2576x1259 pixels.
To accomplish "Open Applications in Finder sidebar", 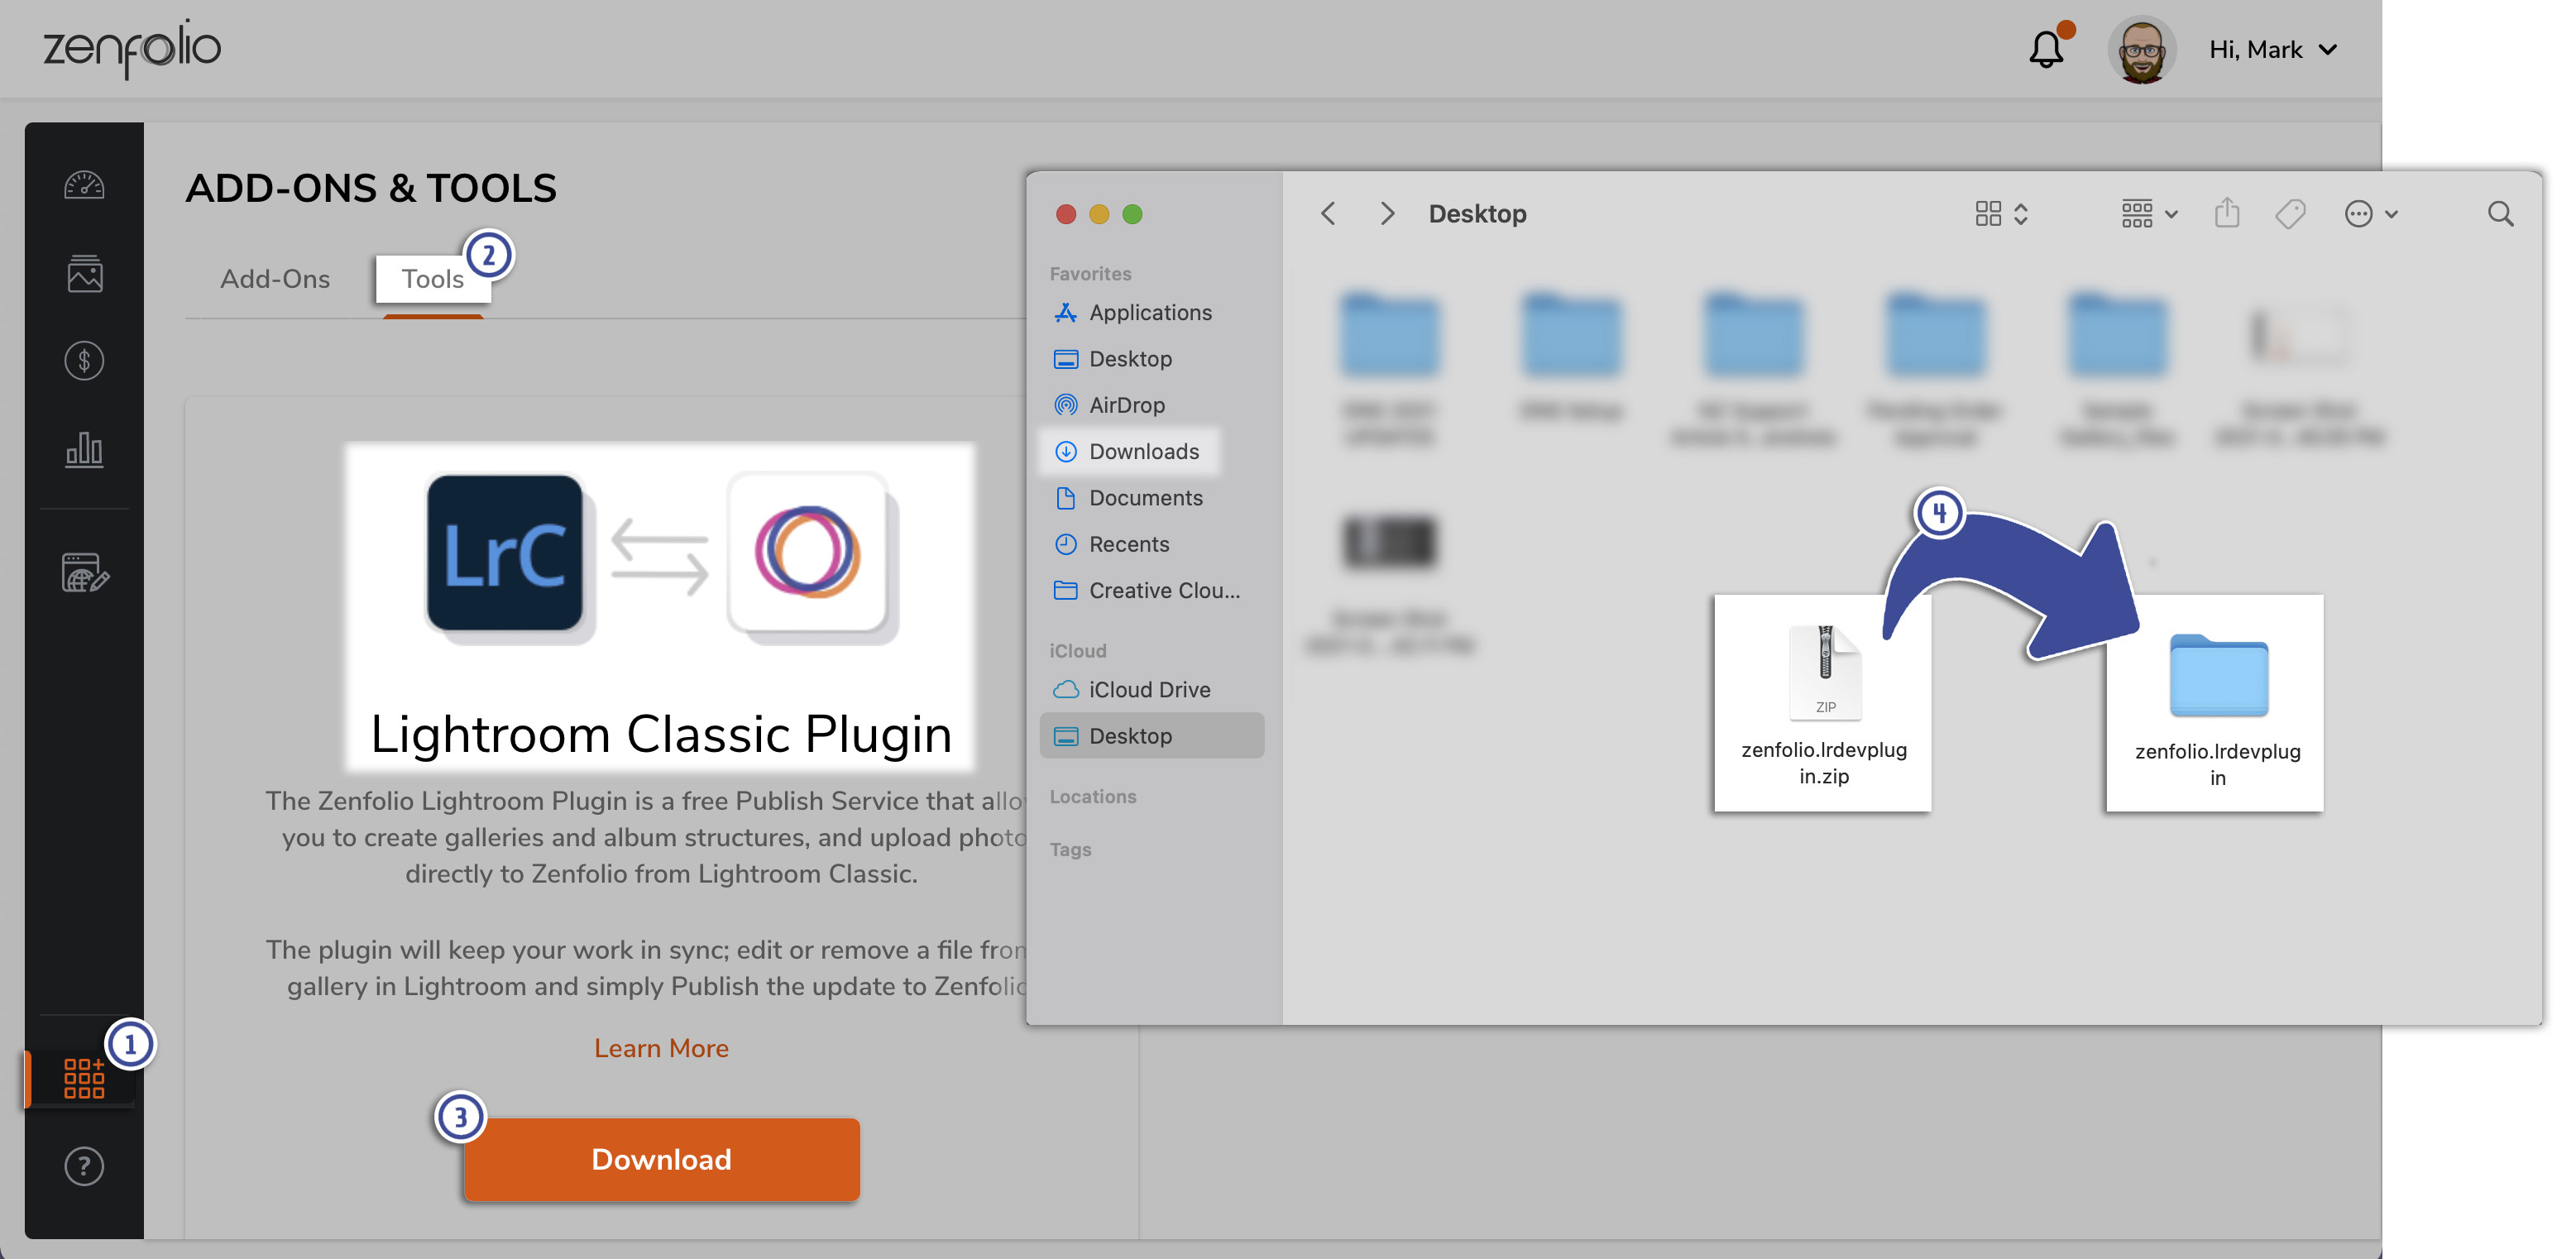I will coord(1150,312).
